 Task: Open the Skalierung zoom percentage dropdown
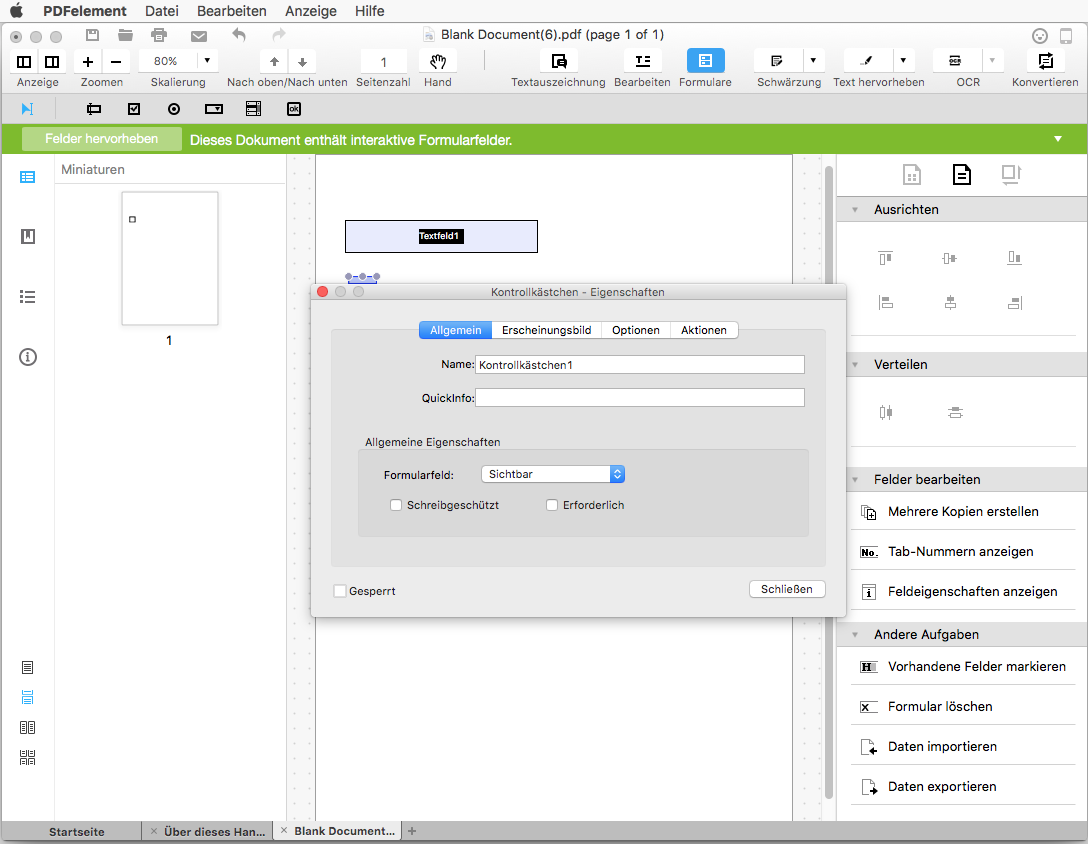(207, 61)
